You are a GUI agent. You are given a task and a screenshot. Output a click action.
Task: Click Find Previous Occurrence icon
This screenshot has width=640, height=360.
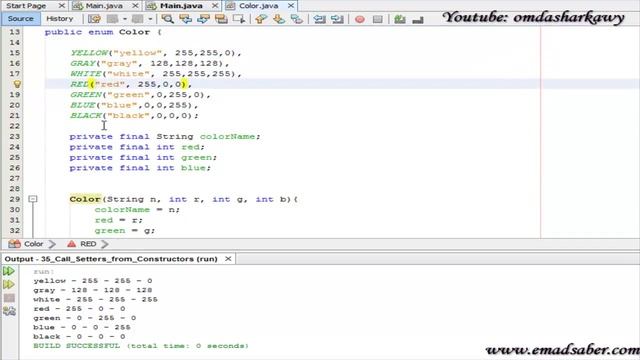tap(185, 19)
